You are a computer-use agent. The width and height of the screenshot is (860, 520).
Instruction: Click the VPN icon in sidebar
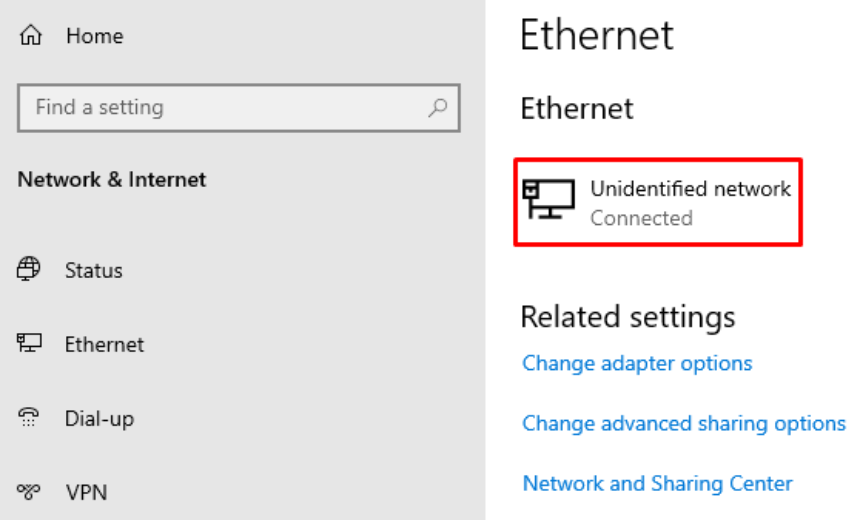pos(30,492)
